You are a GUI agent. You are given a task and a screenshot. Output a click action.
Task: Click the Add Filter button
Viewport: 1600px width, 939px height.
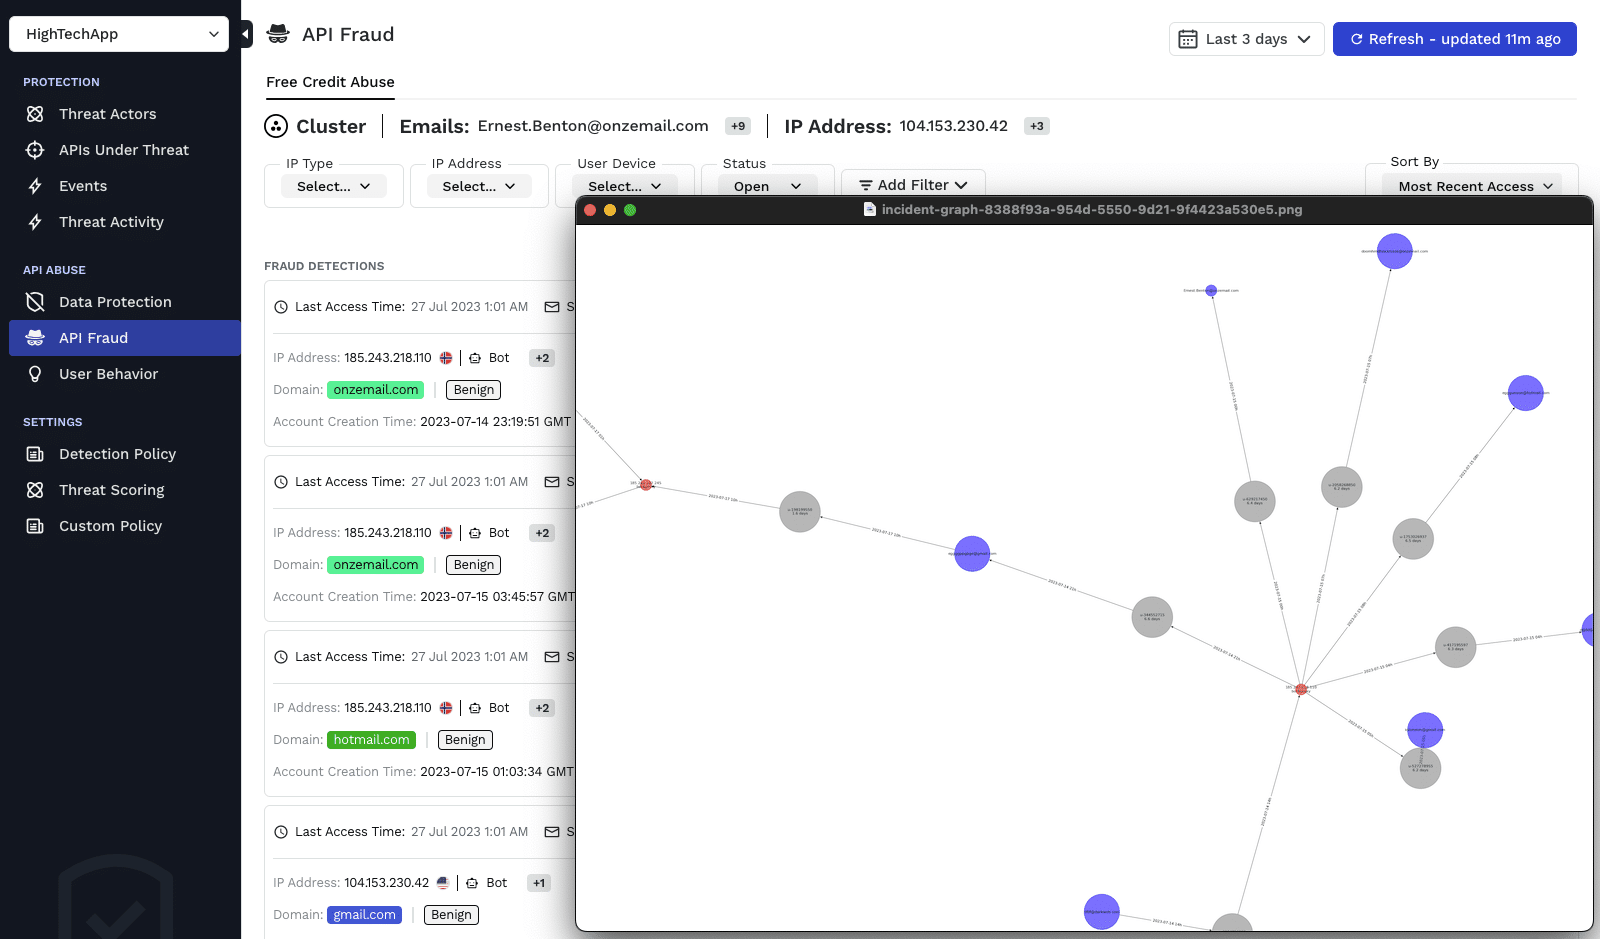(913, 185)
